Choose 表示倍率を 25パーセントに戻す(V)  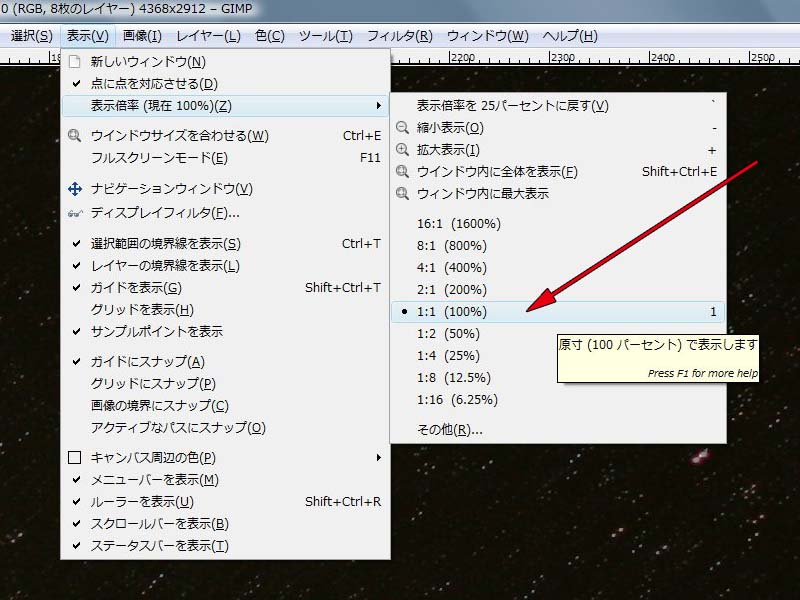coord(558,106)
